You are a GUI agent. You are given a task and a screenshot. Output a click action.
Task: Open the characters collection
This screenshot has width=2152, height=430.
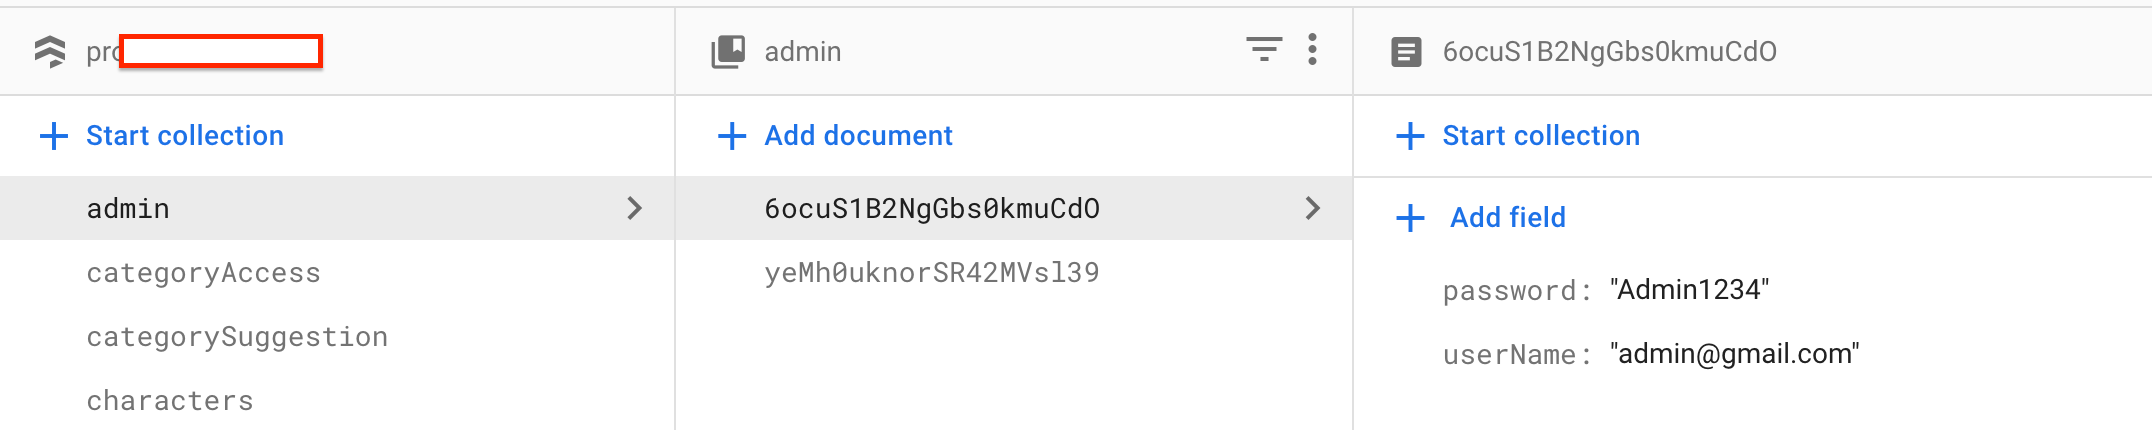[x=170, y=401]
